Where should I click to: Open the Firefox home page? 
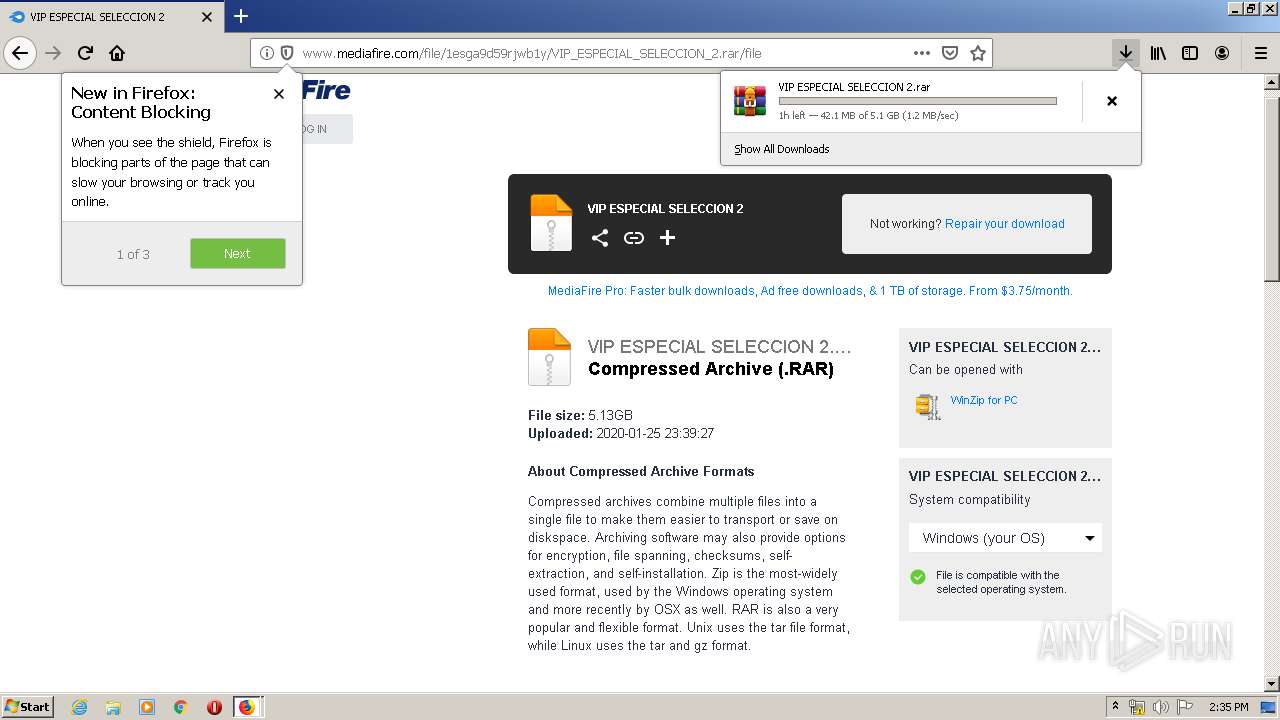point(117,53)
